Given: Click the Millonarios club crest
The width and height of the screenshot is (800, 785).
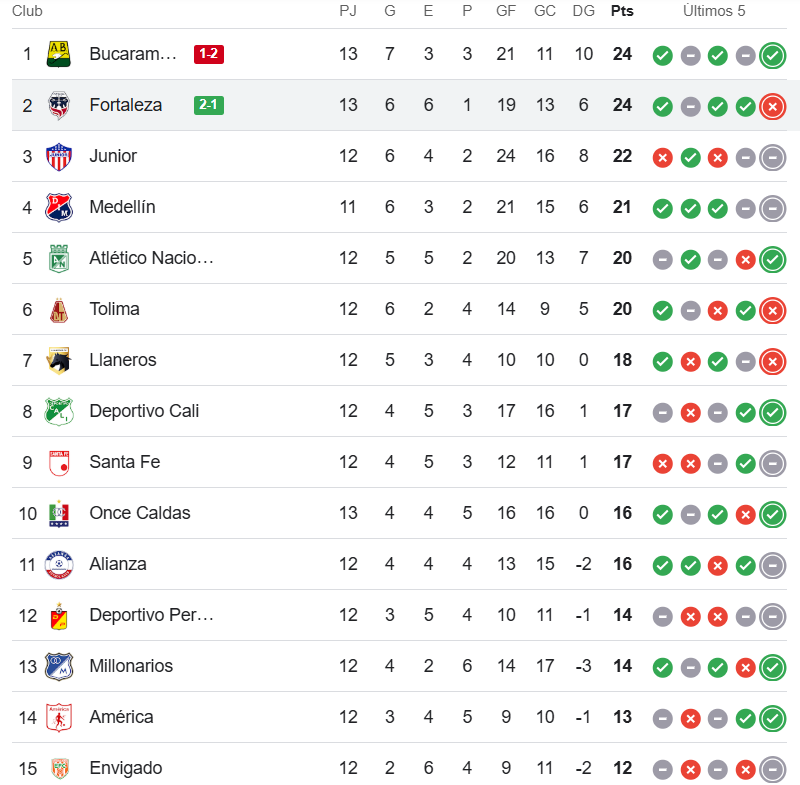Looking at the screenshot, I should (59, 666).
